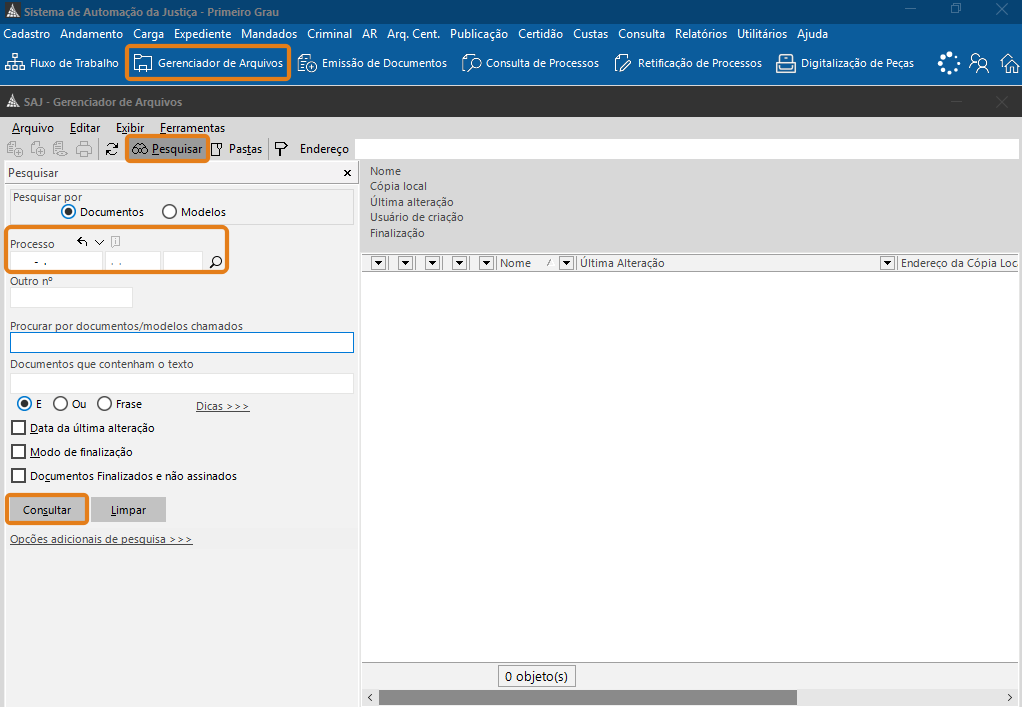This screenshot has height=707, width=1022.
Task: Open the Gerenciador de Arquivos tool
Action: coord(208,63)
